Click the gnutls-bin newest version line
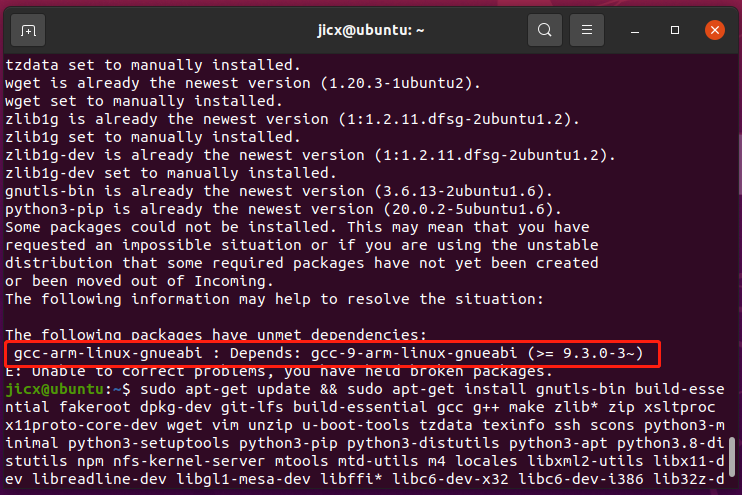 point(279,191)
